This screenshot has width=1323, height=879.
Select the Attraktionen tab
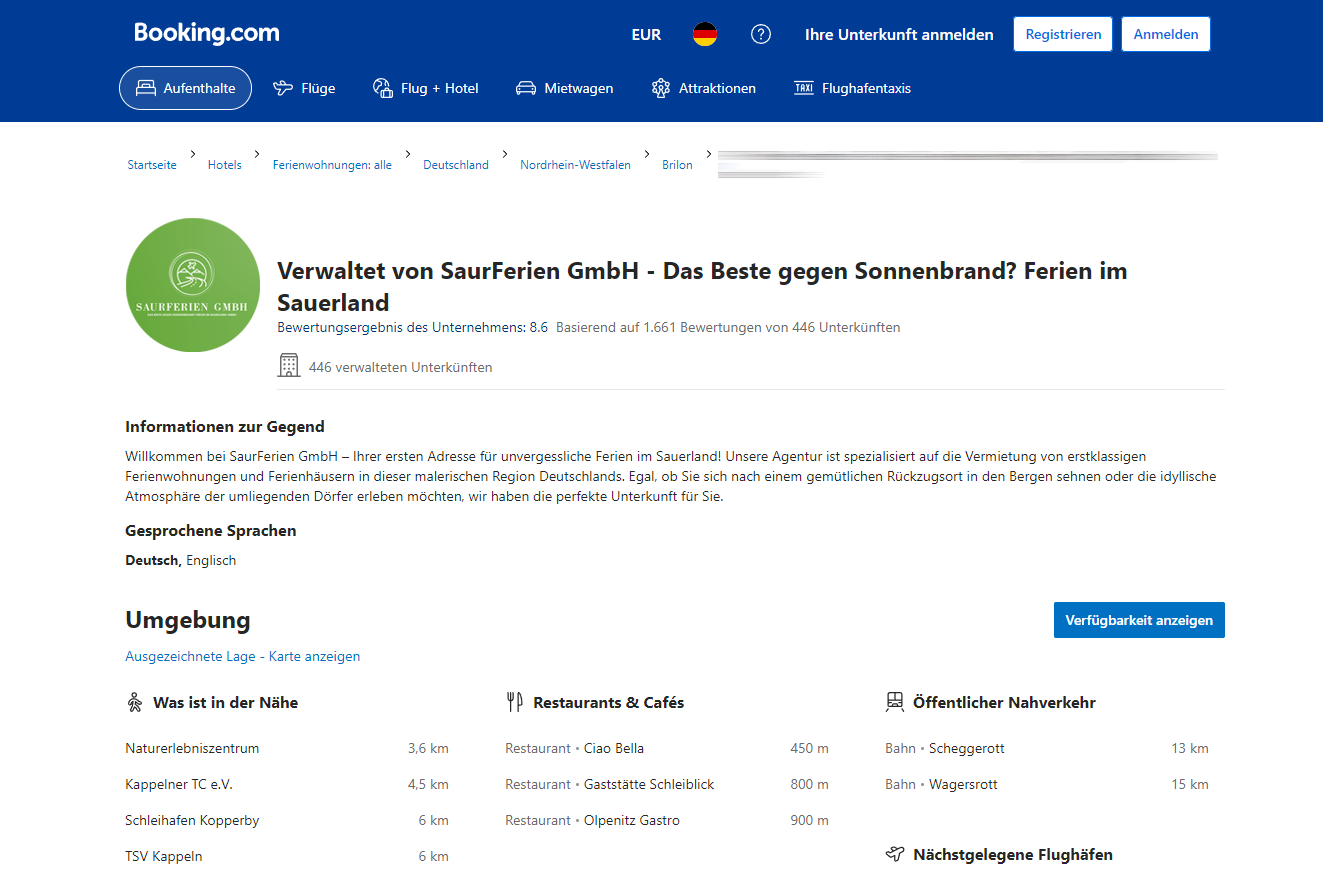[x=703, y=88]
